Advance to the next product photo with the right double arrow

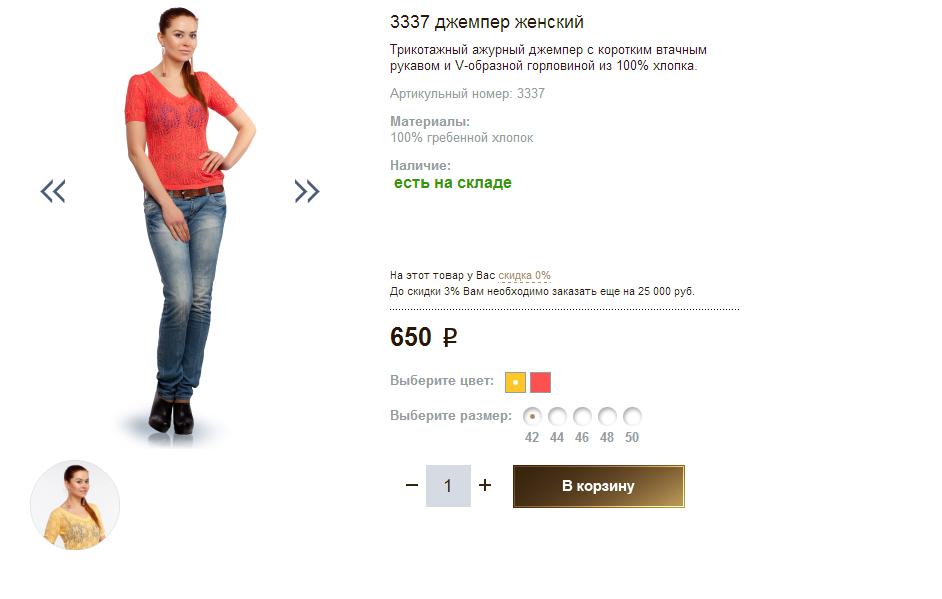tap(307, 191)
